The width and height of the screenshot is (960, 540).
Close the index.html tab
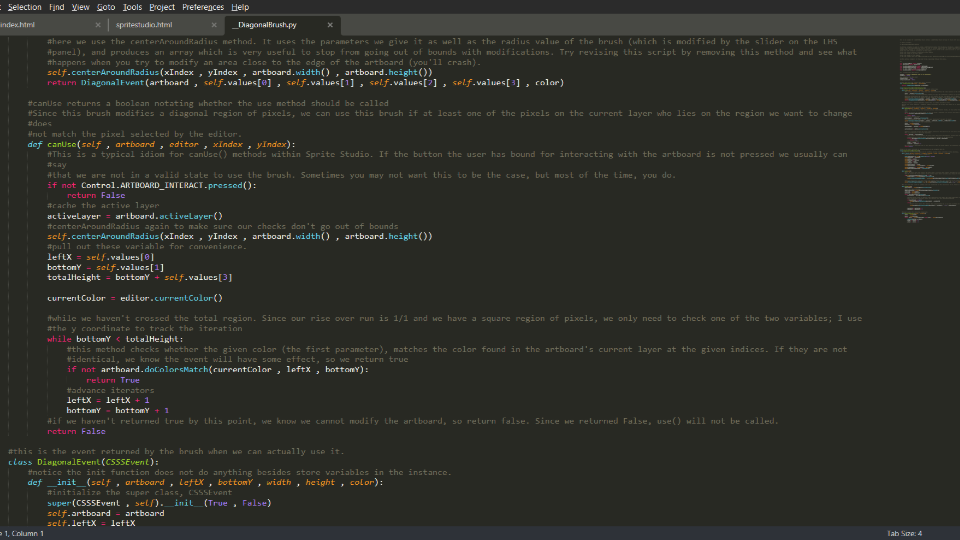point(98,24)
